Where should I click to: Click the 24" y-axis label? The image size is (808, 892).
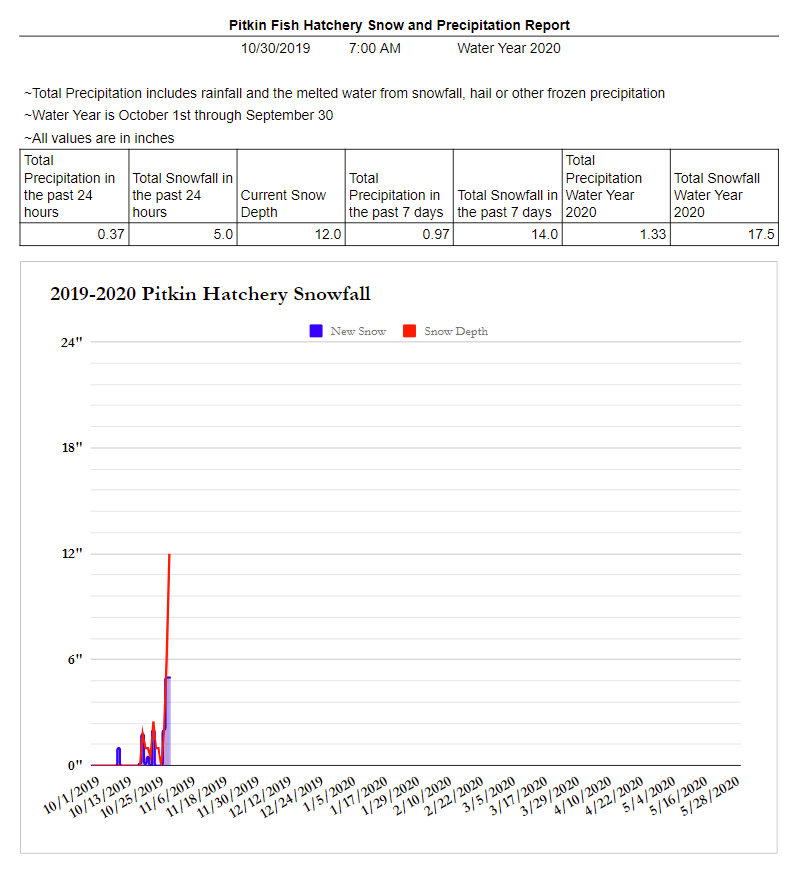click(x=71, y=342)
